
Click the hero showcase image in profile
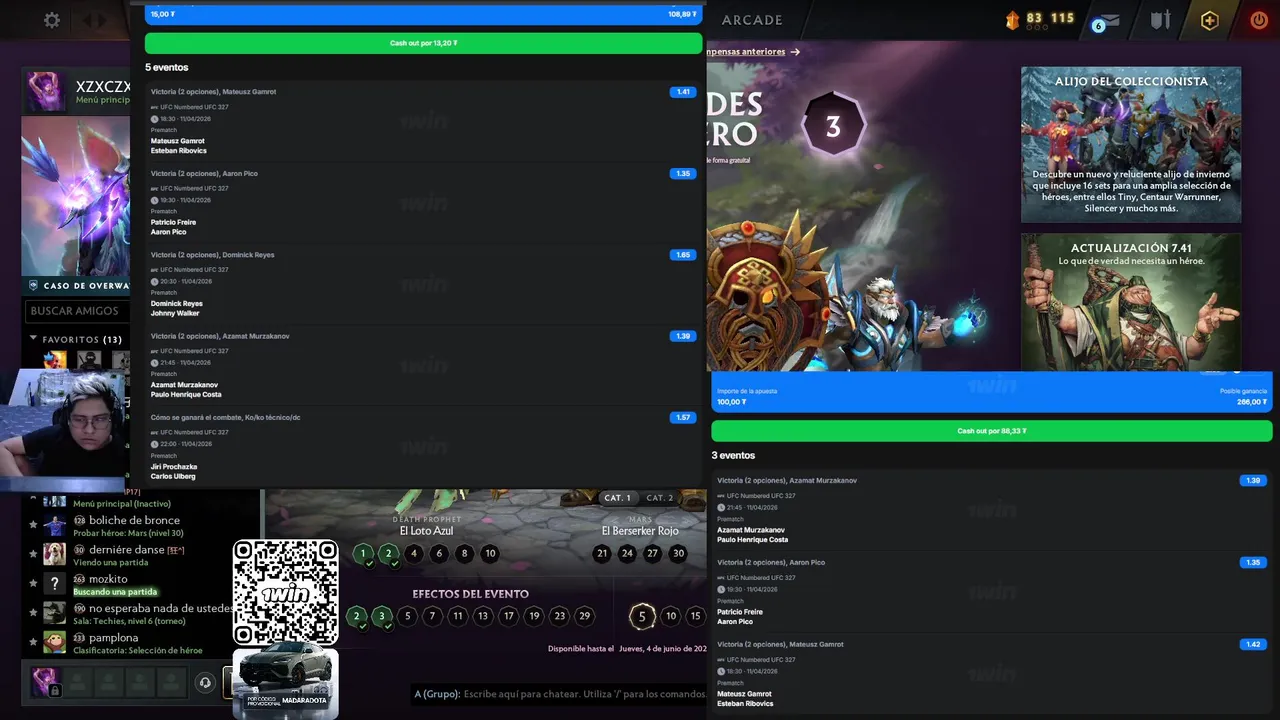[76, 195]
